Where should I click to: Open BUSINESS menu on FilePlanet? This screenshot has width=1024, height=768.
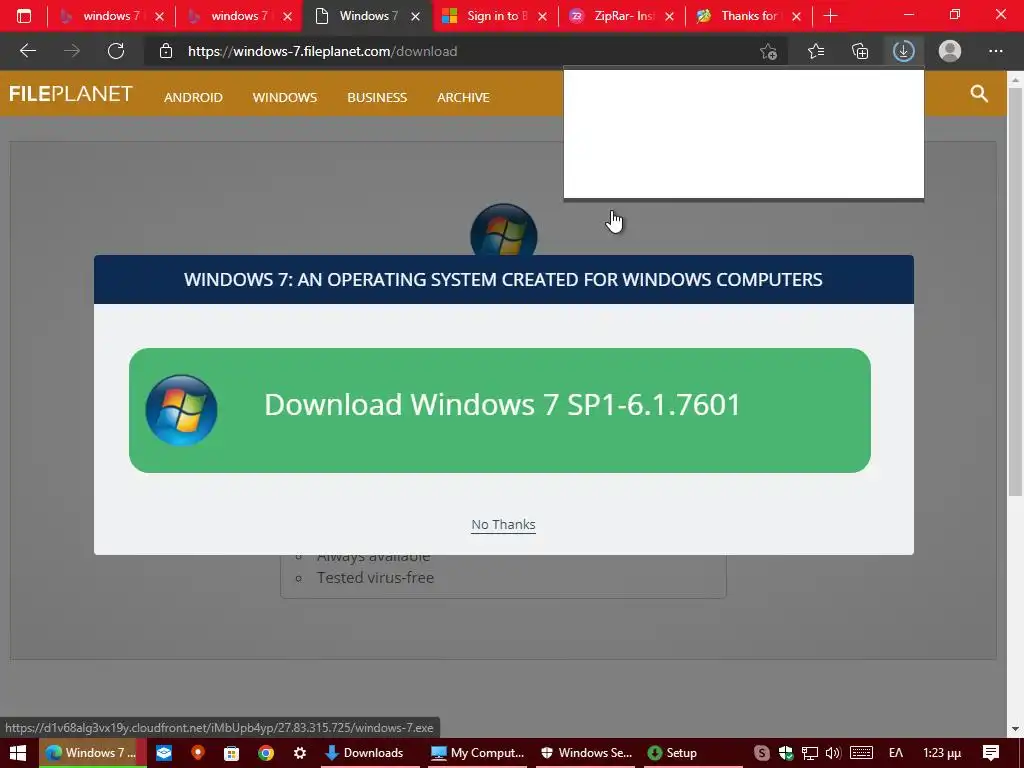pos(377,97)
